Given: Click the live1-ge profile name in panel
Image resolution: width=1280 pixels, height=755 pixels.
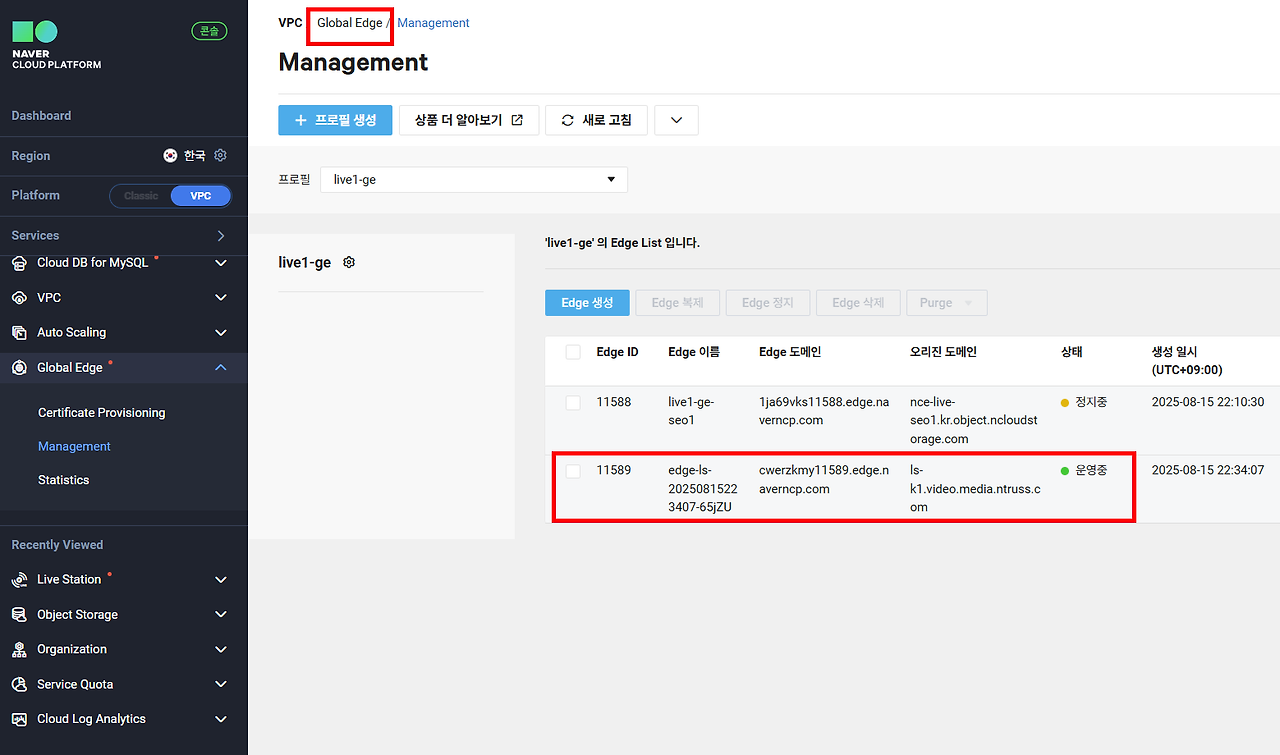Looking at the screenshot, I should pos(305,263).
